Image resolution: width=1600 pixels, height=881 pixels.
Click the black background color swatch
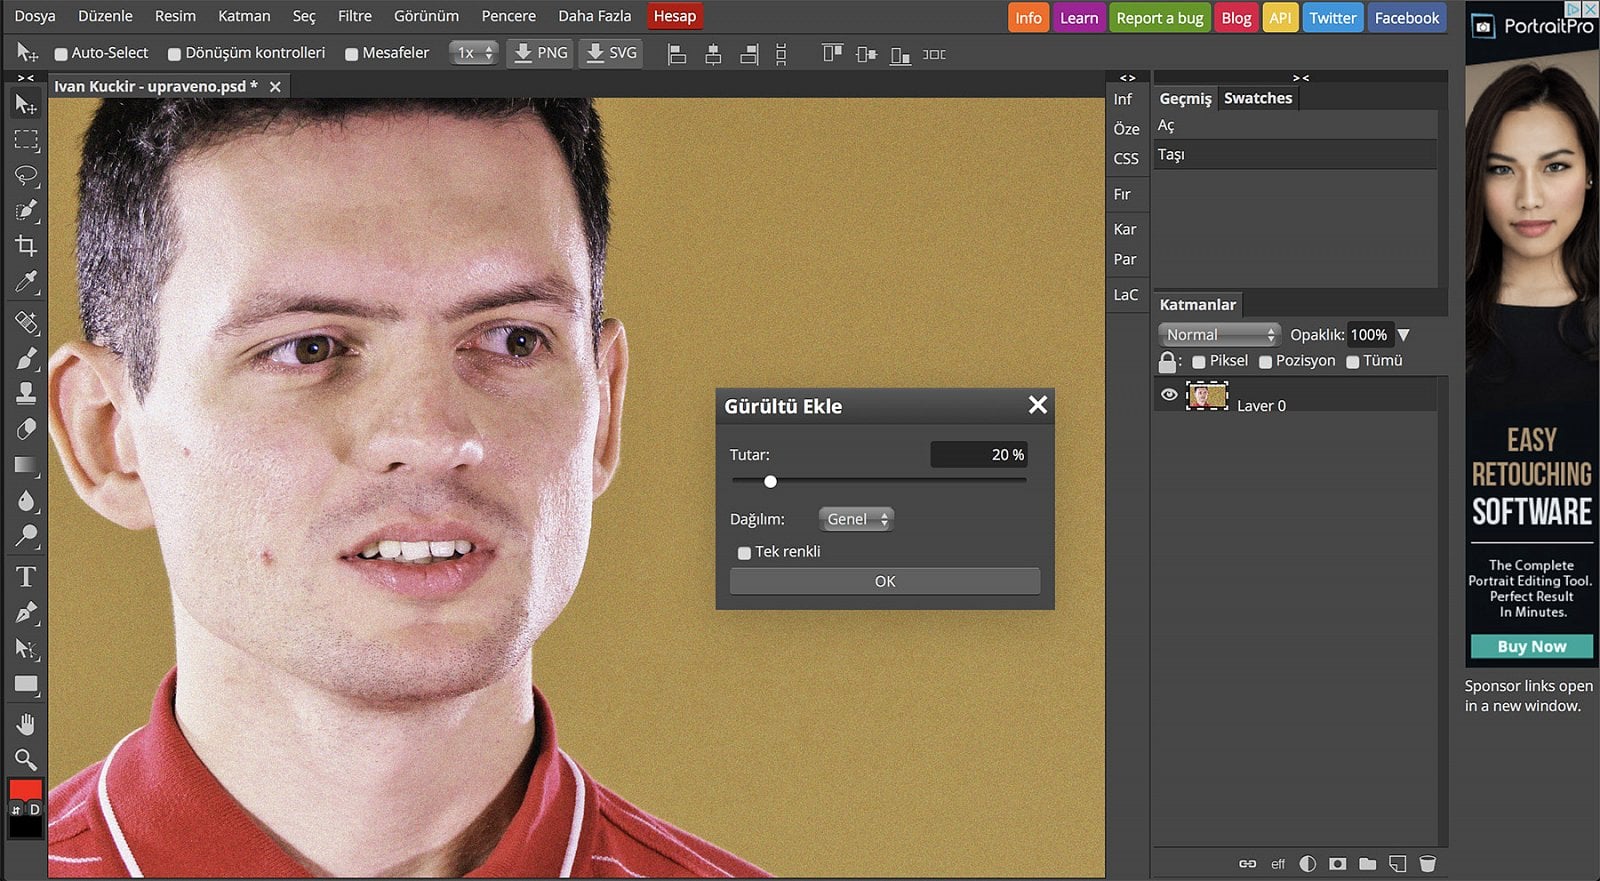point(25,826)
